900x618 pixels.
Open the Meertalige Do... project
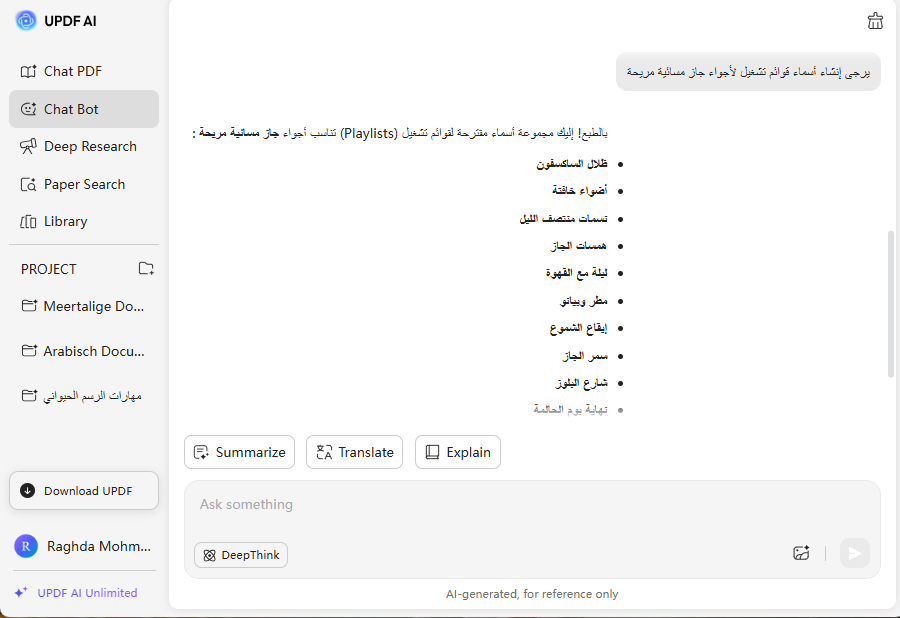click(93, 306)
